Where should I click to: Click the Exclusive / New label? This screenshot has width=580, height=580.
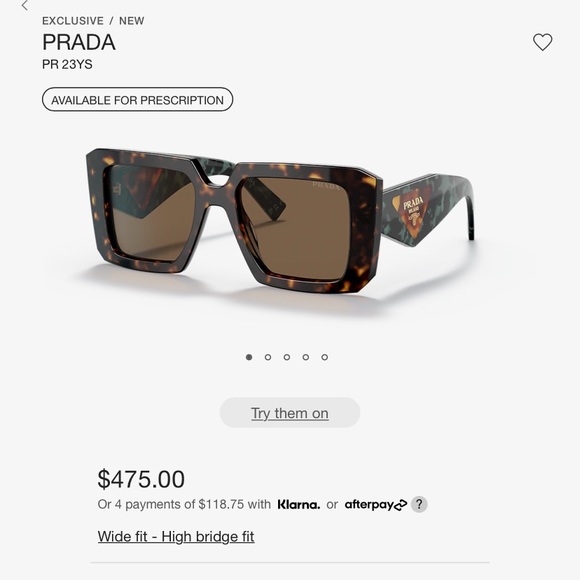point(93,21)
